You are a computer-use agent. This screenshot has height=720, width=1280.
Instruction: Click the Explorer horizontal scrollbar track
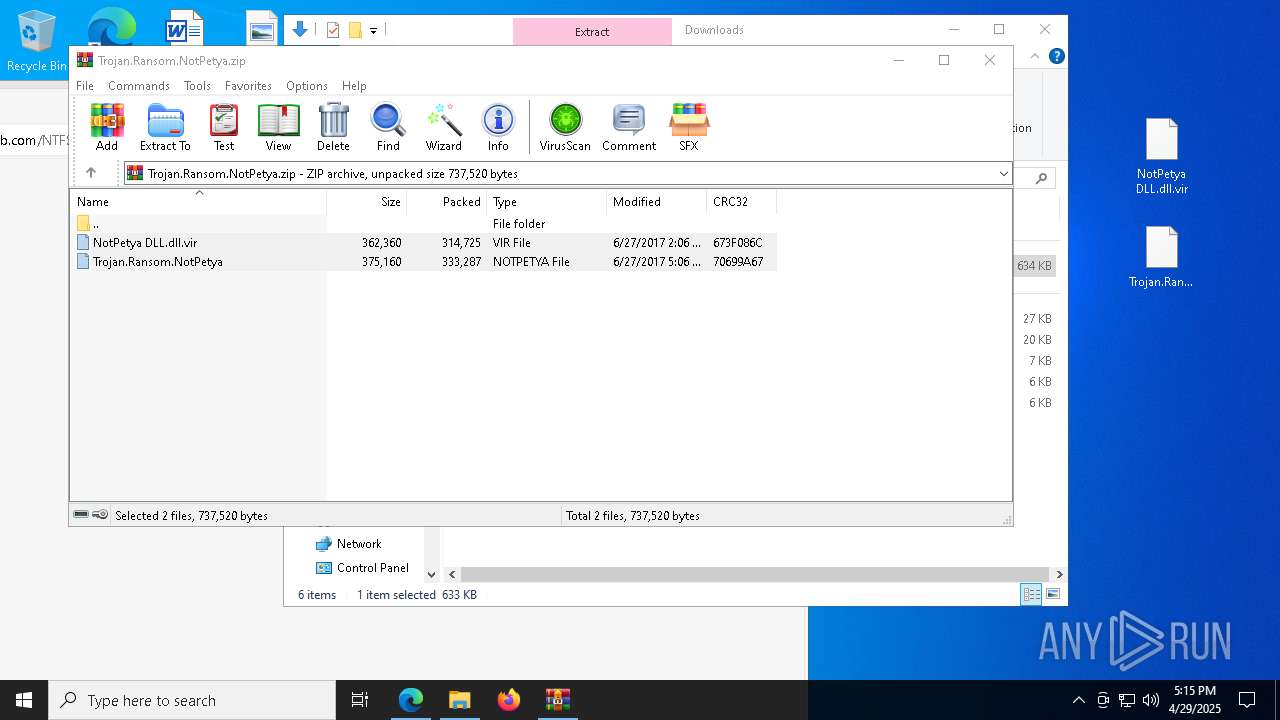coord(755,575)
